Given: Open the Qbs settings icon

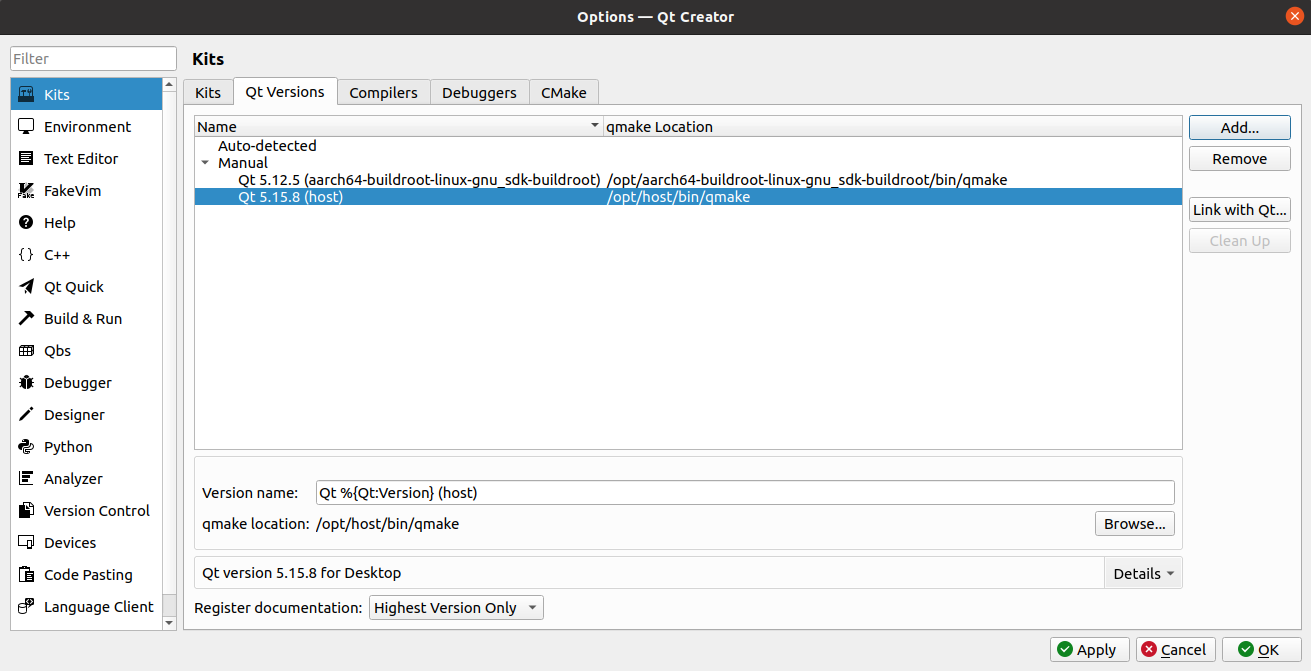Looking at the screenshot, I should click(27, 350).
